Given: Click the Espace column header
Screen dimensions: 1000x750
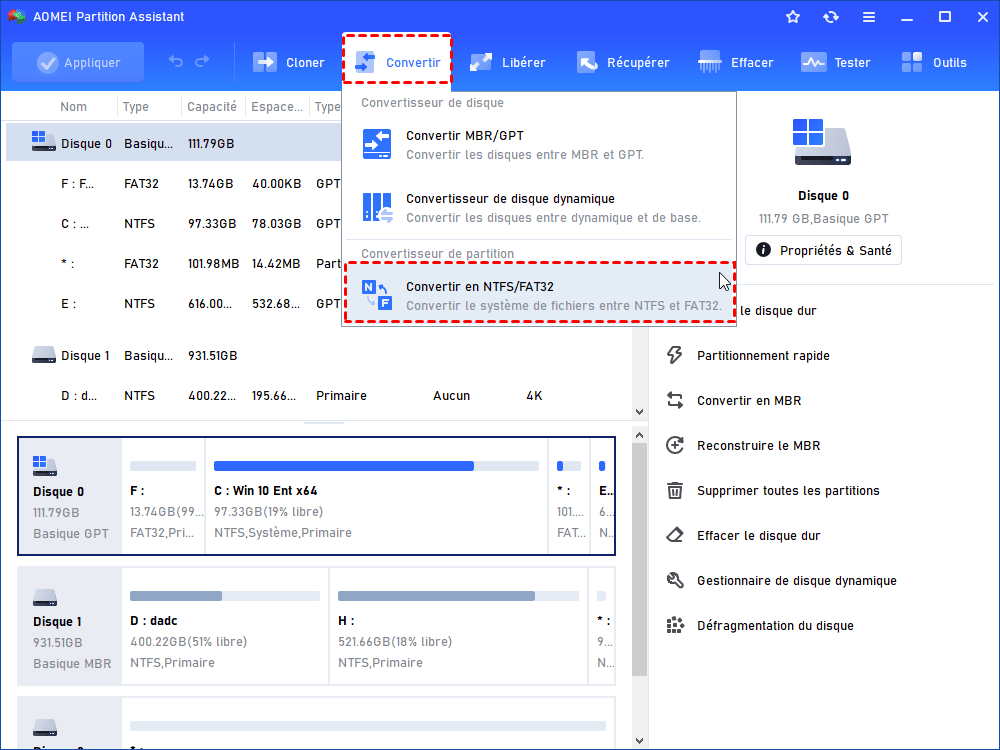Looking at the screenshot, I should (277, 107).
